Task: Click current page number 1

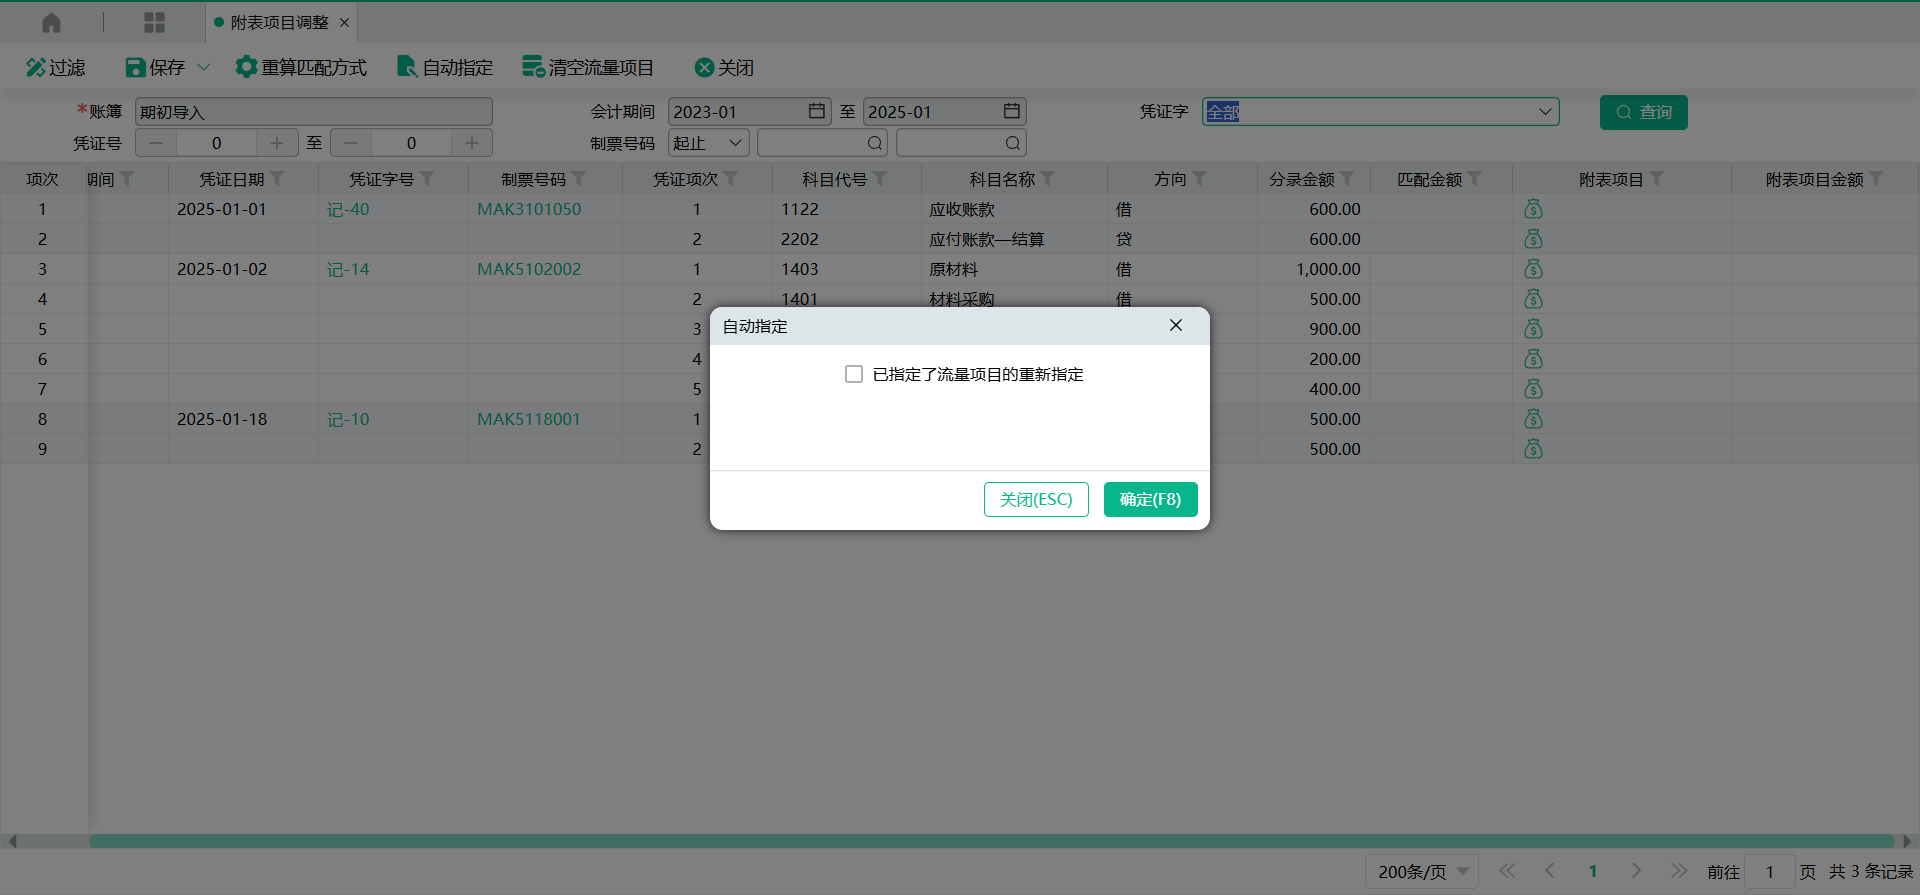Action: click(x=1593, y=871)
